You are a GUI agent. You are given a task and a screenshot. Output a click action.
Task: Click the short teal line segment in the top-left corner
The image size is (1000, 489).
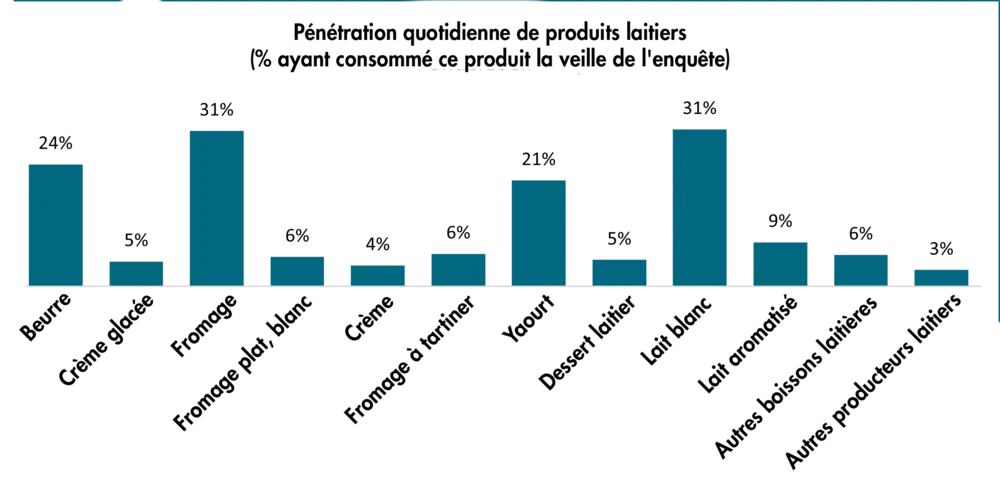68,4
